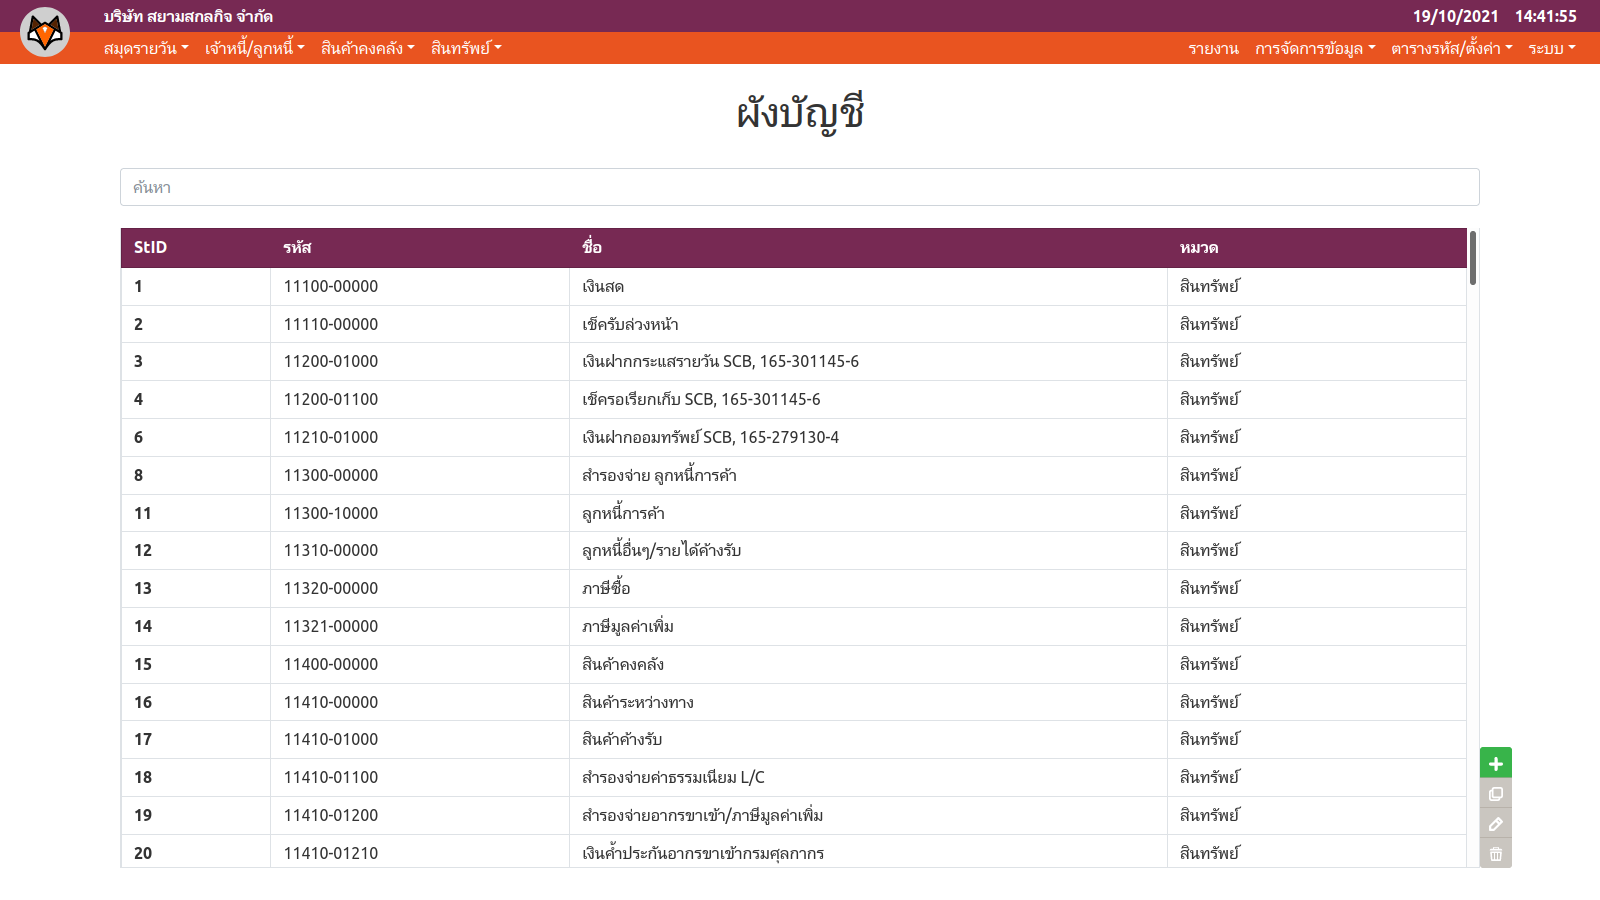Click StID 1 cell
This screenshot has height=900, width=1600.
pos(196,286)
